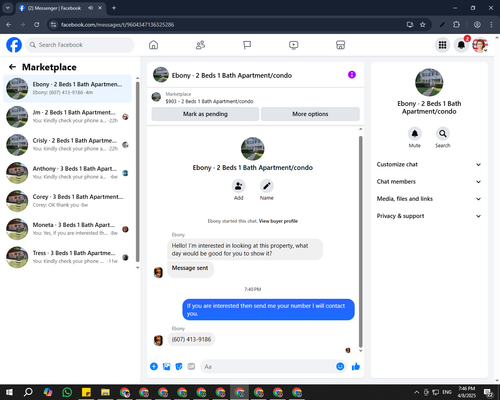Click the conversation list scrollbar
Screen dimensions: 500x400
[x=138, y=172]
